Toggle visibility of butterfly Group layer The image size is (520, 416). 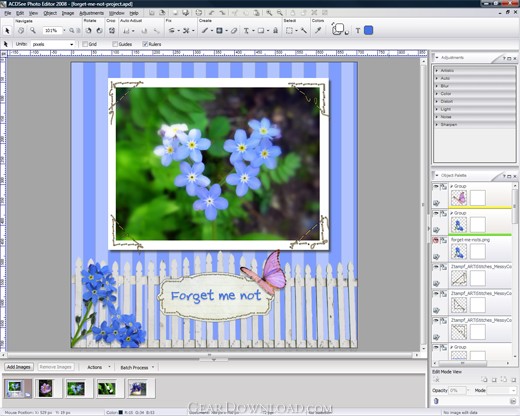(x=436, y=186)
